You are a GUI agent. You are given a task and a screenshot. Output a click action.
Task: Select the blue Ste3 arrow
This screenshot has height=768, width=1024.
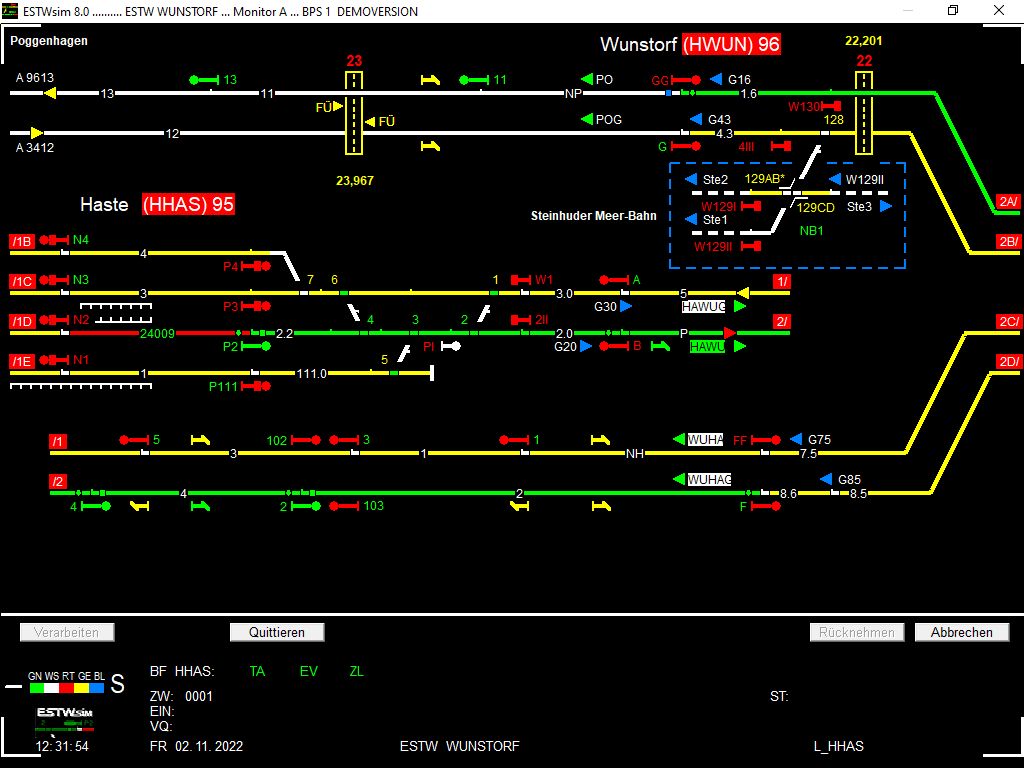[x=886, y=207]
